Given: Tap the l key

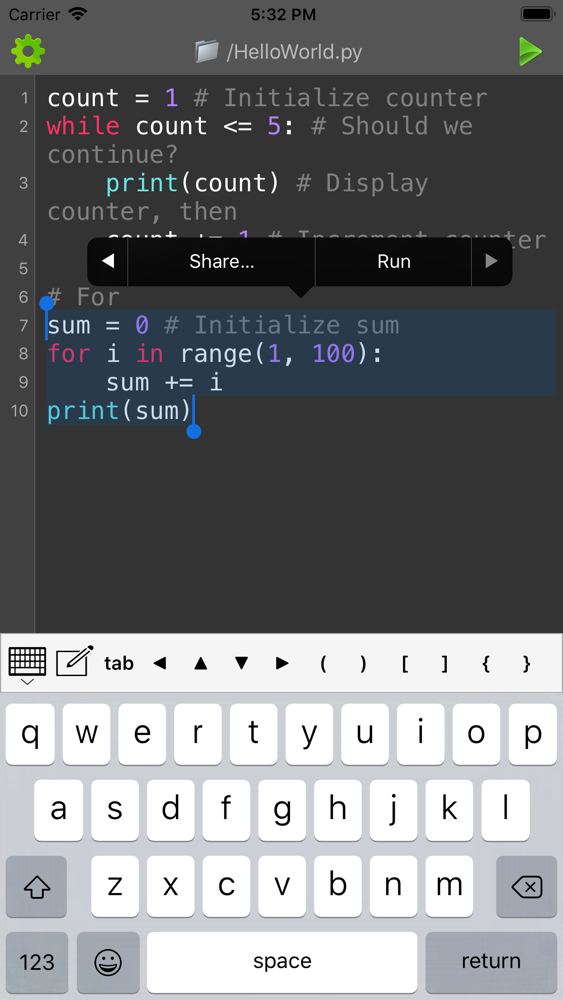Looking at the screenshot, I should (506, 810).
